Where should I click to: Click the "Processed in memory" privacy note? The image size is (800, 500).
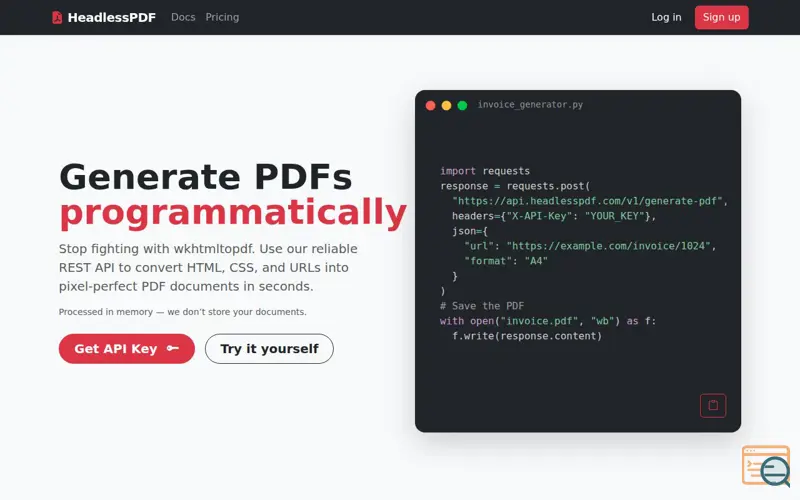183,312
